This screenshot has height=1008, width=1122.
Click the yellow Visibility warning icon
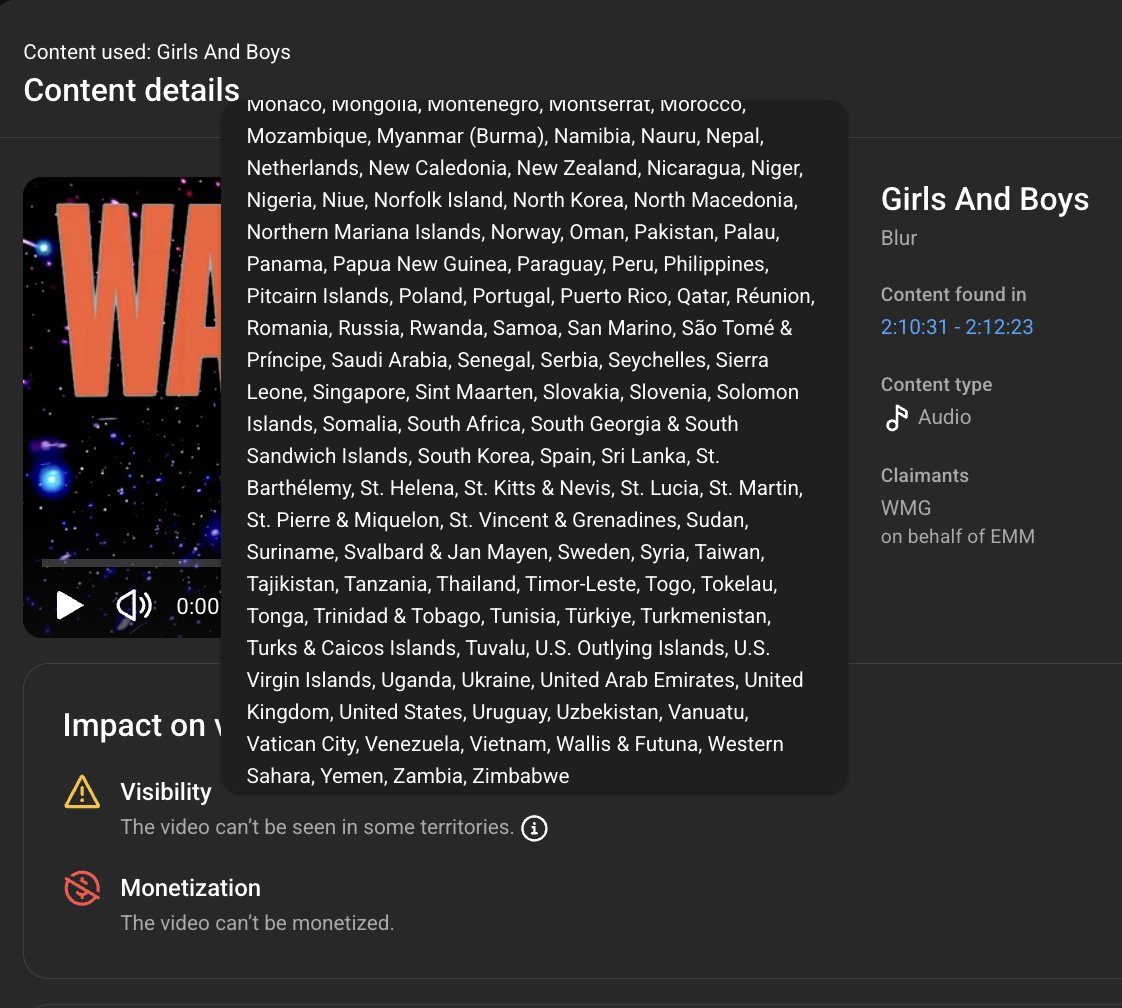click(x=82, y=791)
